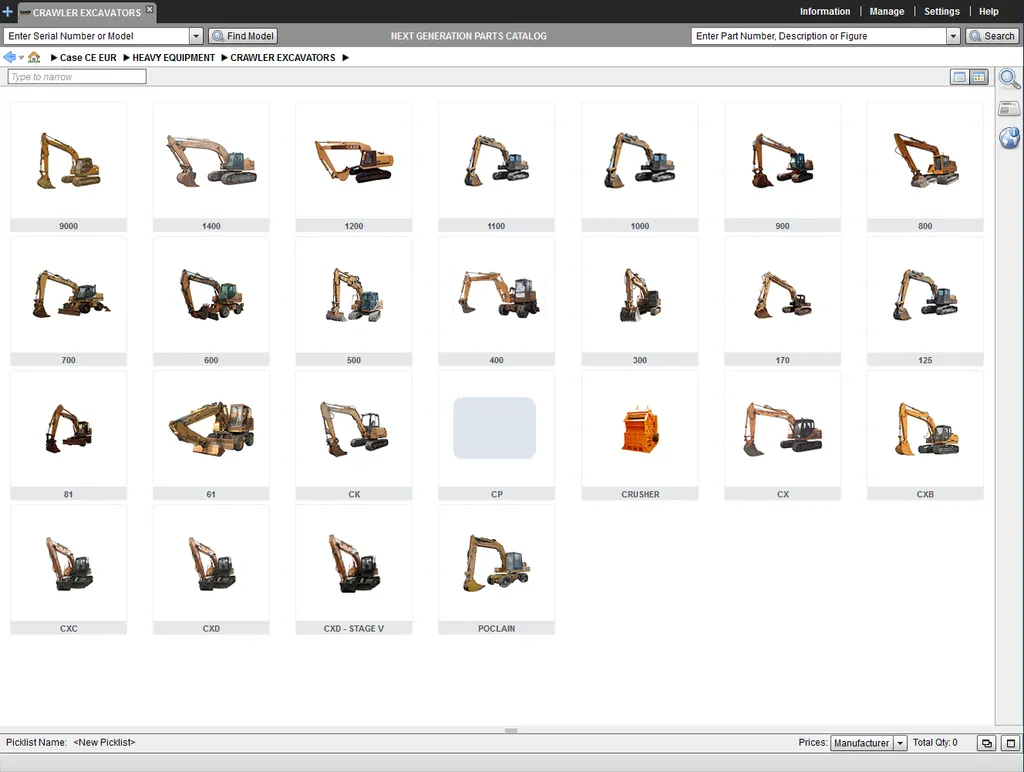This screenshot has height=772, width=1024.
Task: Click the Serial Number or Model field
Action: [x=97, y=36]
